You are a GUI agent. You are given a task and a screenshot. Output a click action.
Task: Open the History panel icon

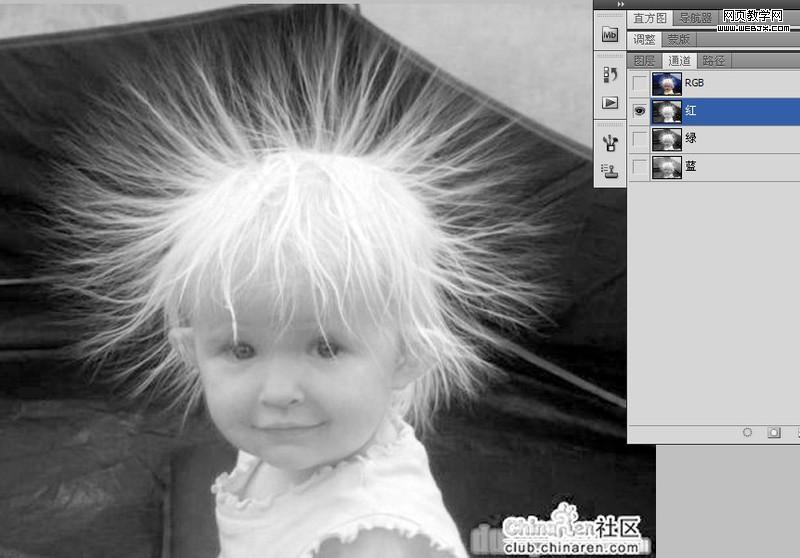click(x=609, y=74)
